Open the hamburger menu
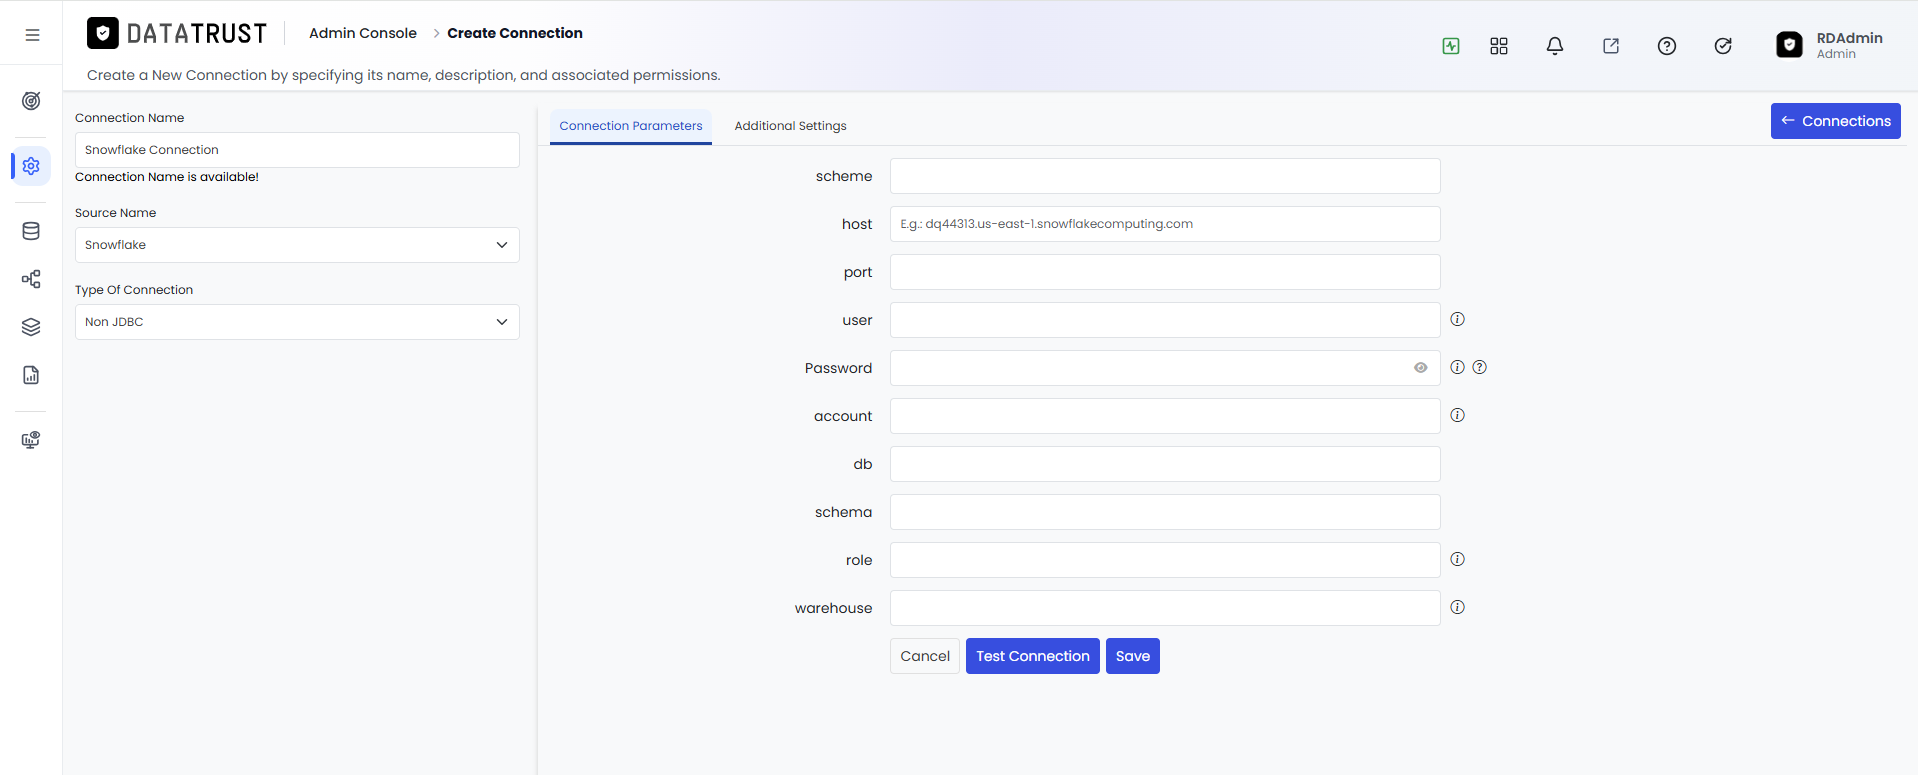The height and width of the screenshot is (775, 1918). (32, 35)
